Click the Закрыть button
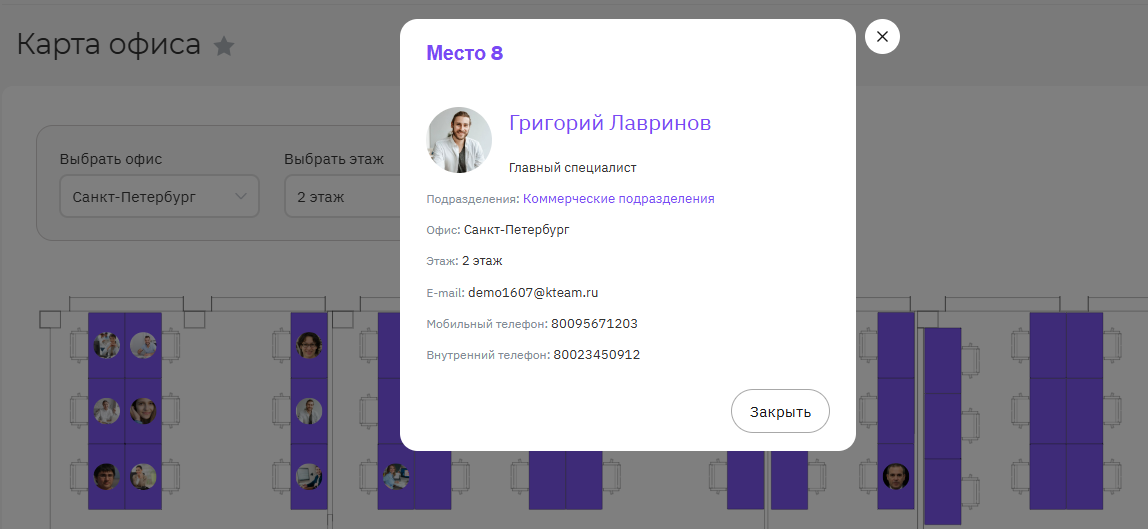 coord(780,411)
